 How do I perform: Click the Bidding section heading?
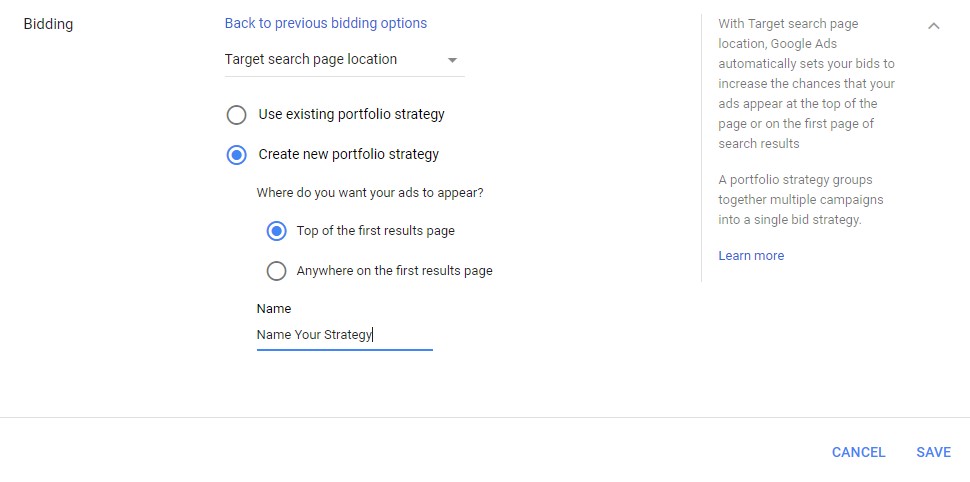pos(48,24)
